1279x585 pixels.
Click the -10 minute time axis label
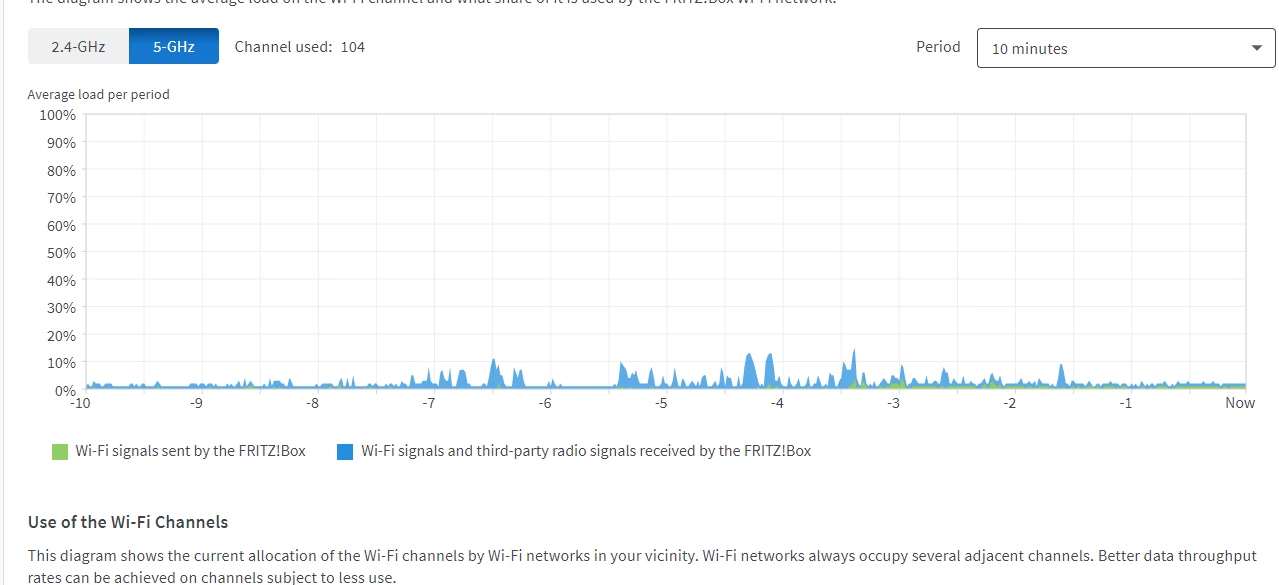(x=80, y=403)
